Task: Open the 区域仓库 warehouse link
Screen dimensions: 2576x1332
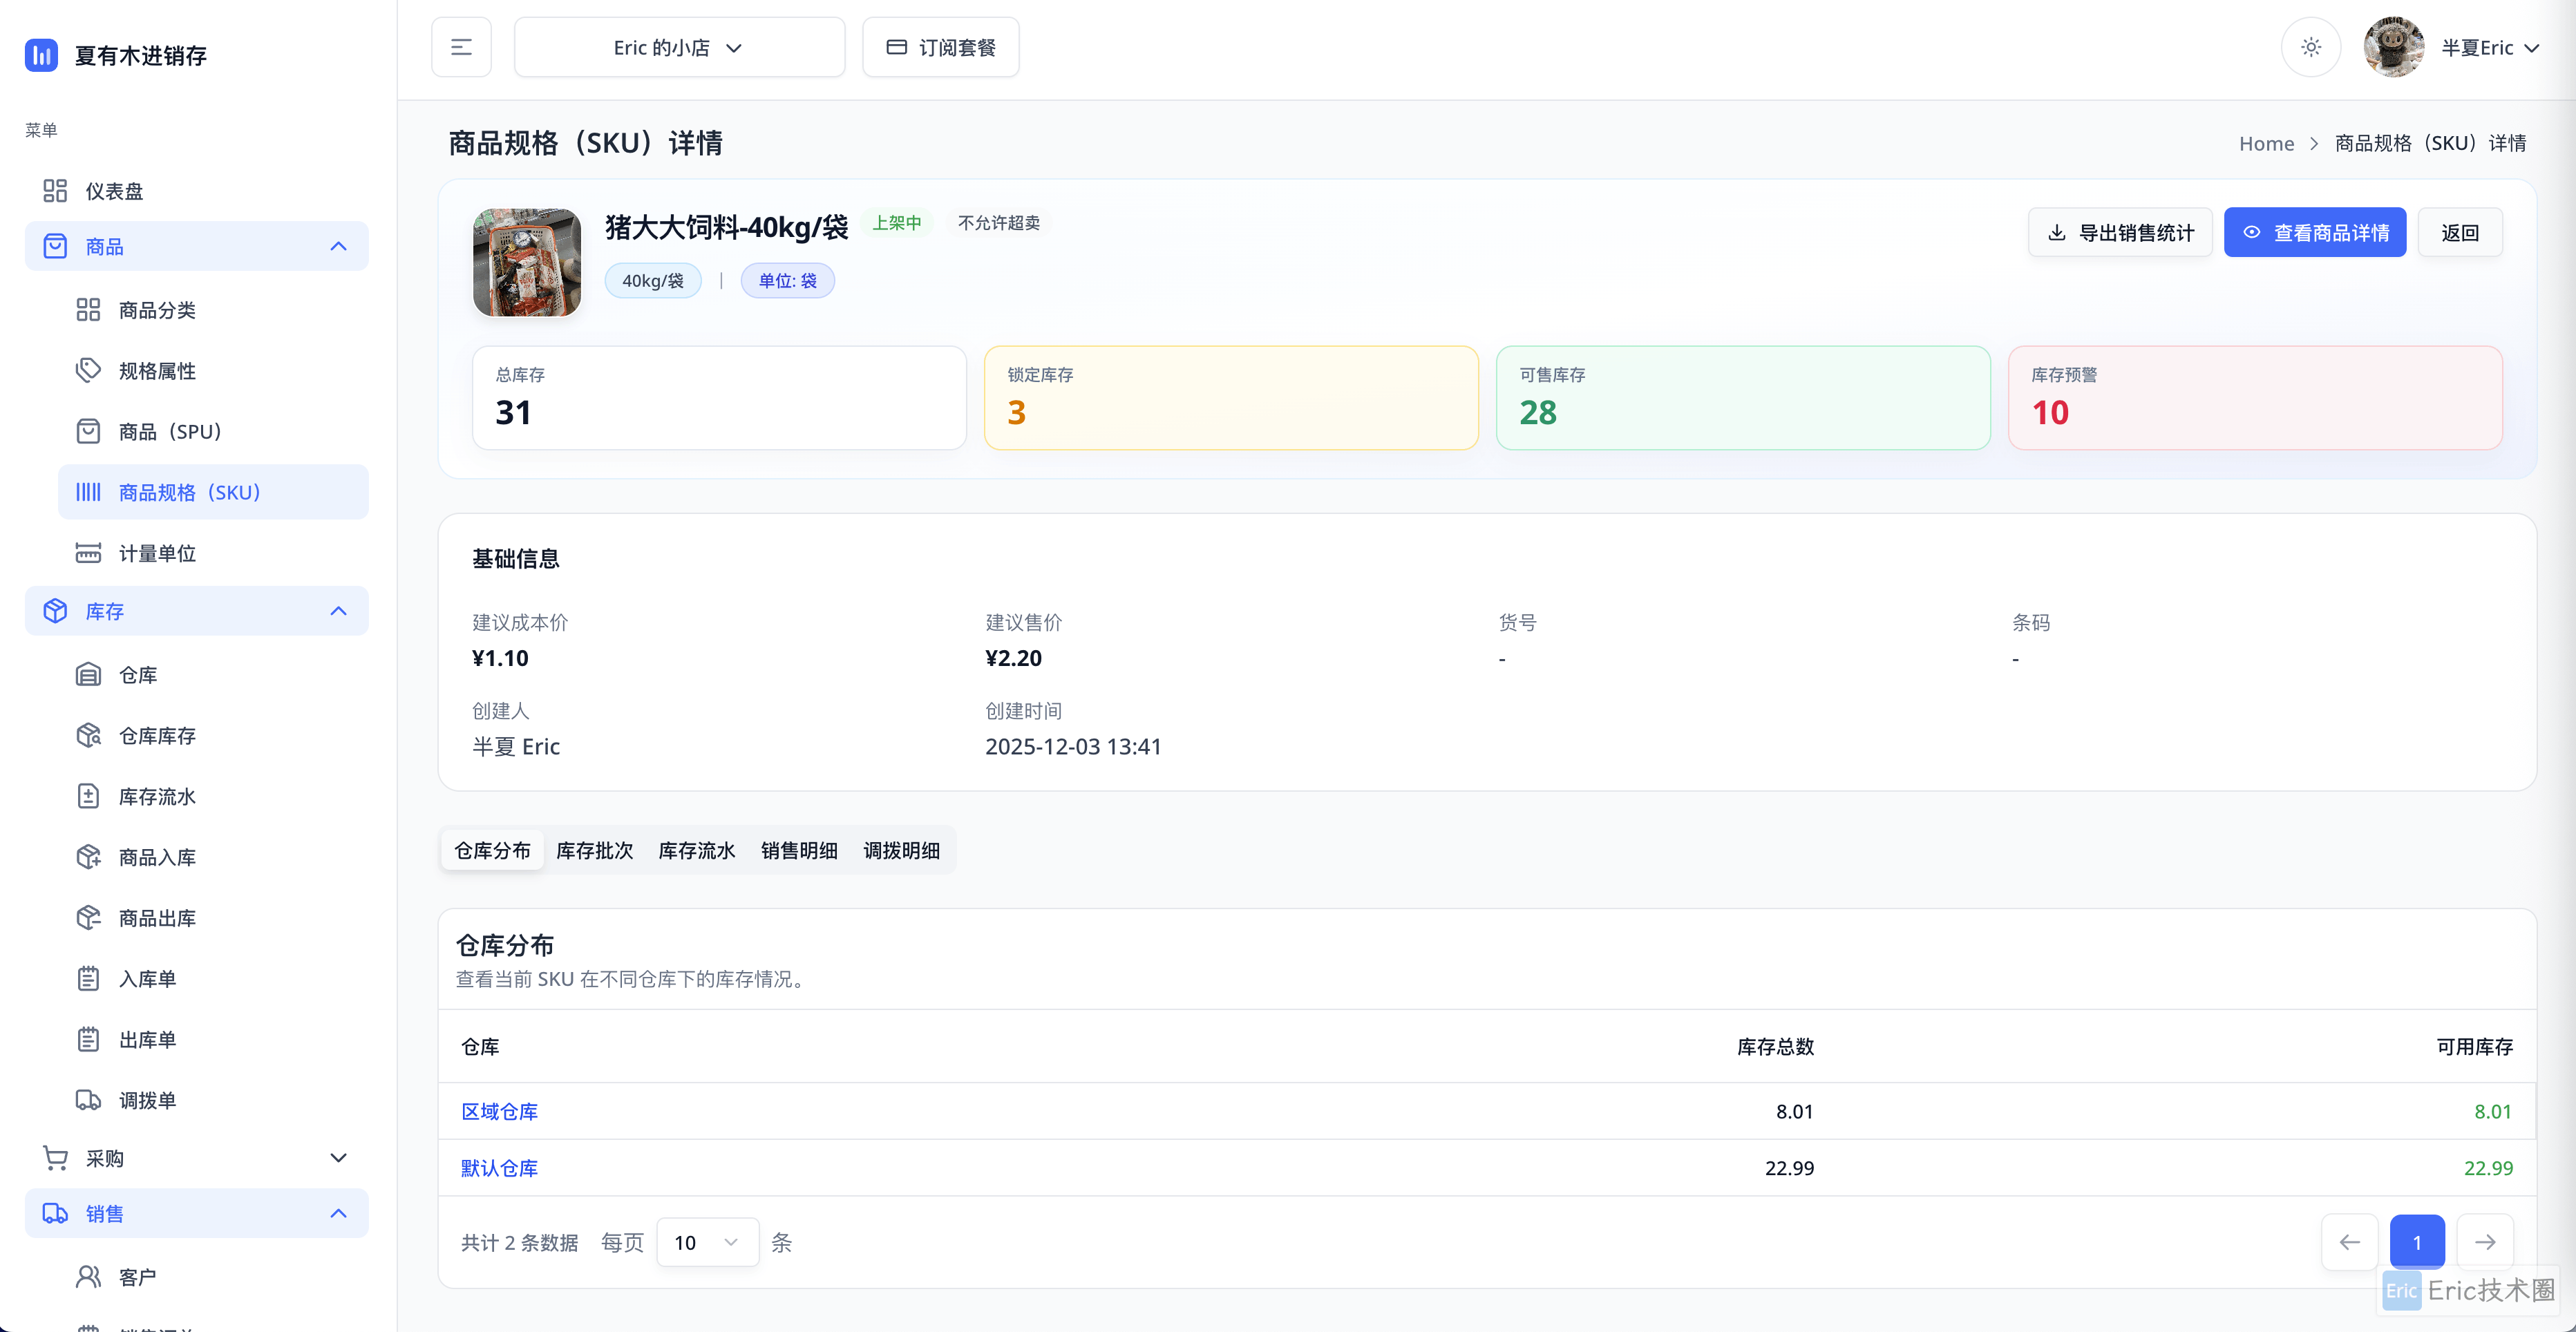Action: click(499, 1111)
